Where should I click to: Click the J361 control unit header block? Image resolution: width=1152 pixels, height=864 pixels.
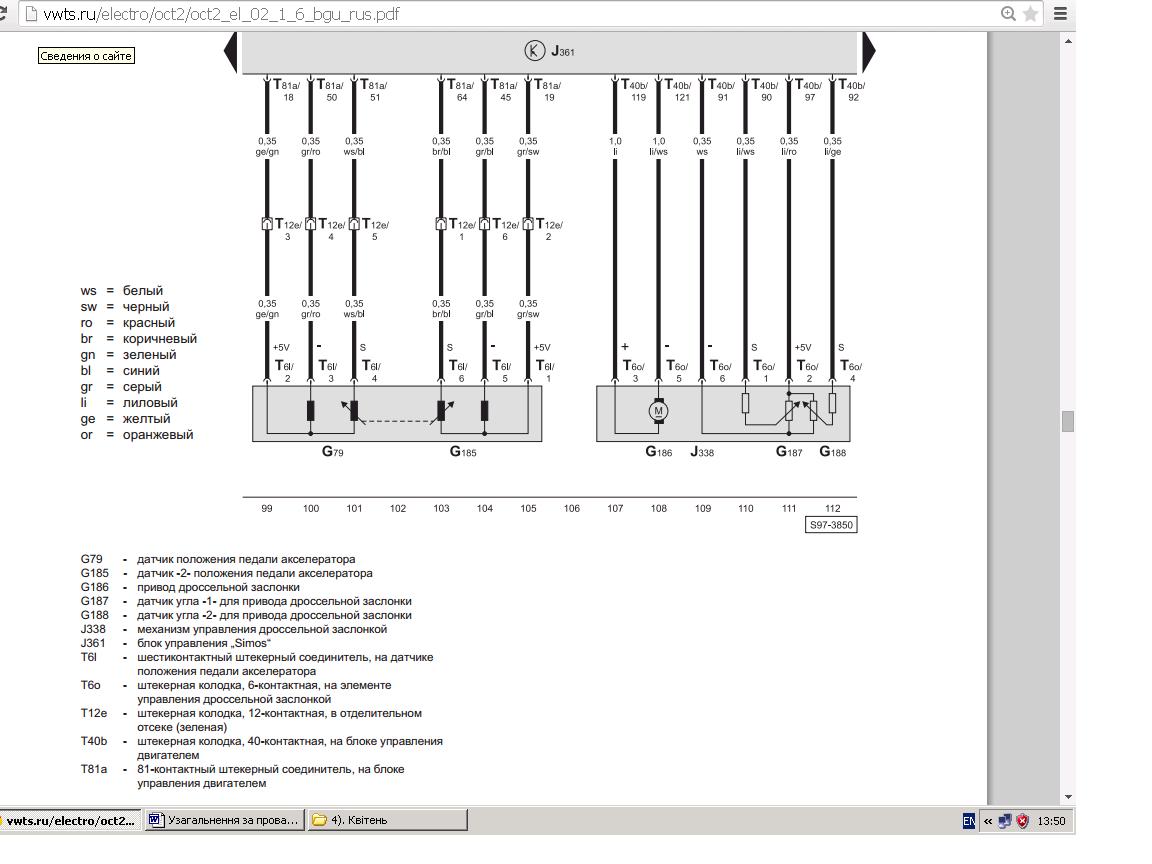point(549,52)
